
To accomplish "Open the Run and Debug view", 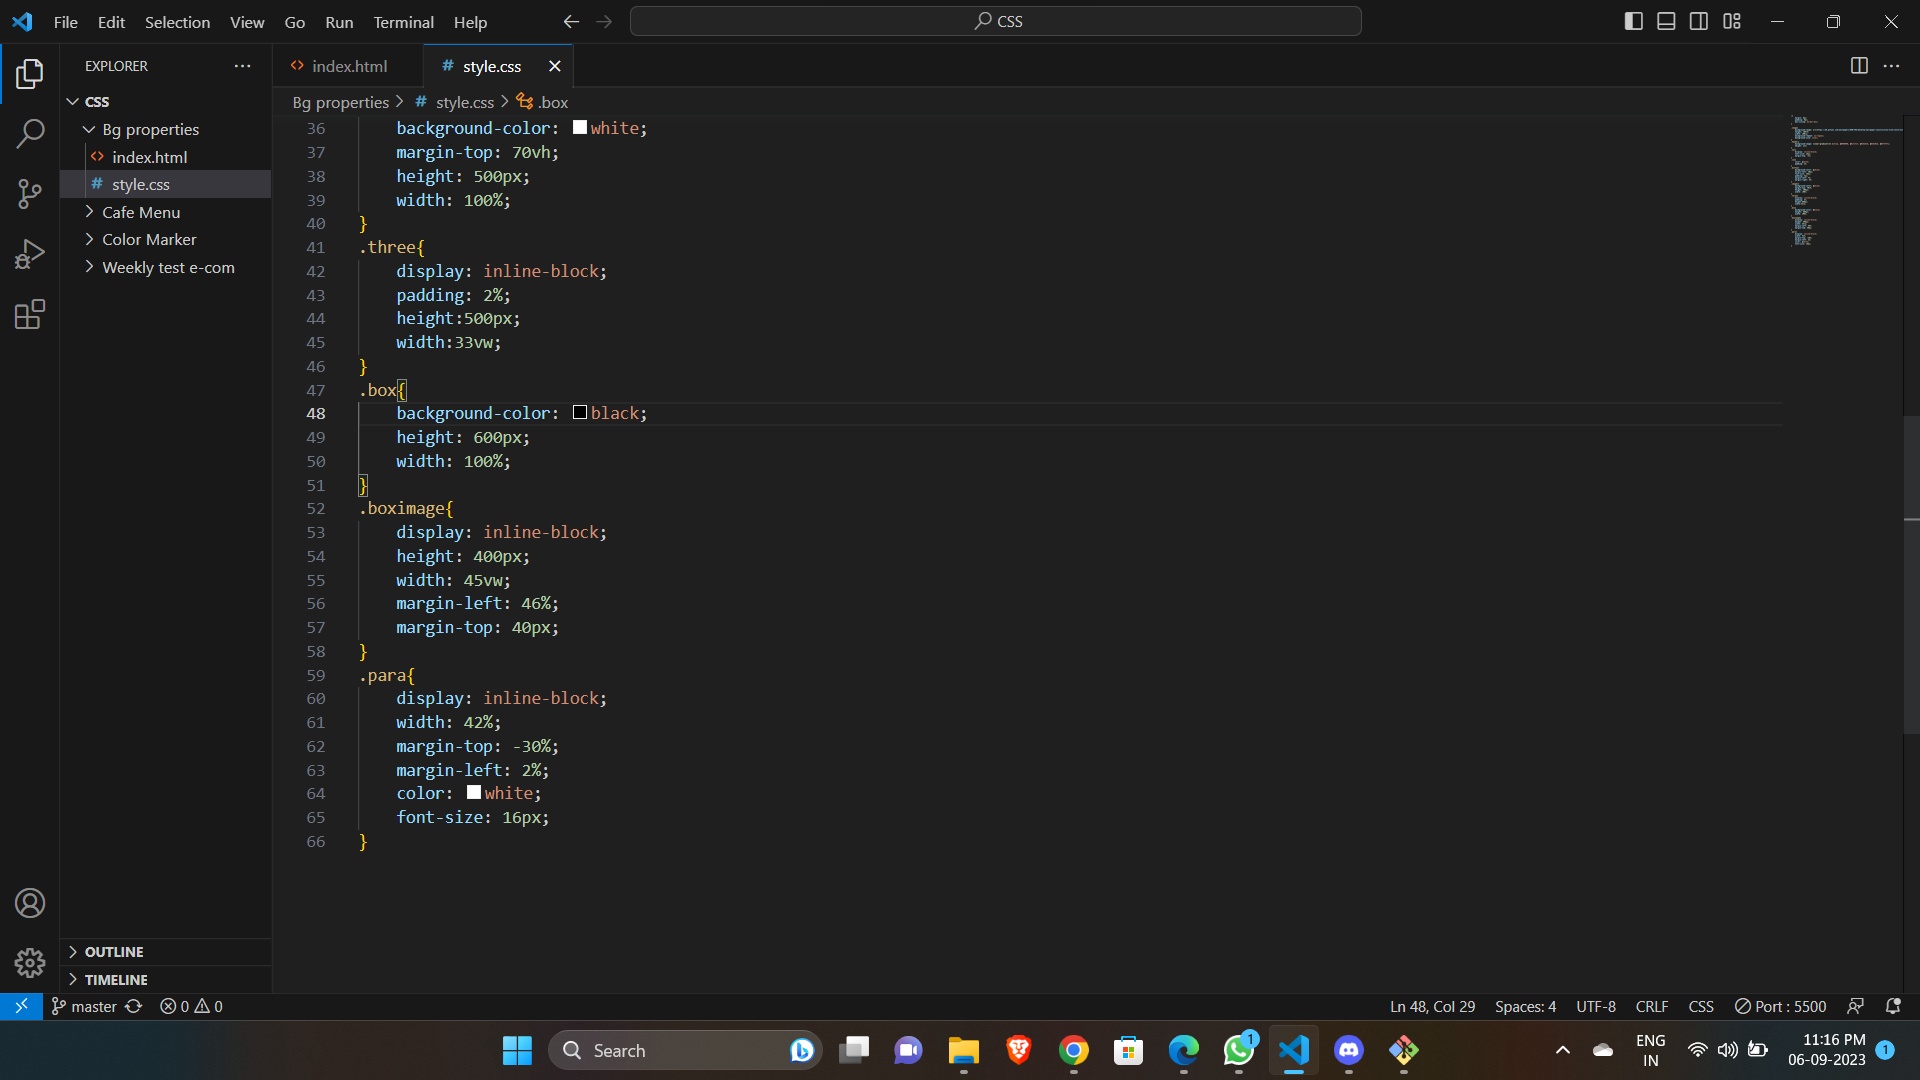I will pyautogui.click(x=30, y=255).
